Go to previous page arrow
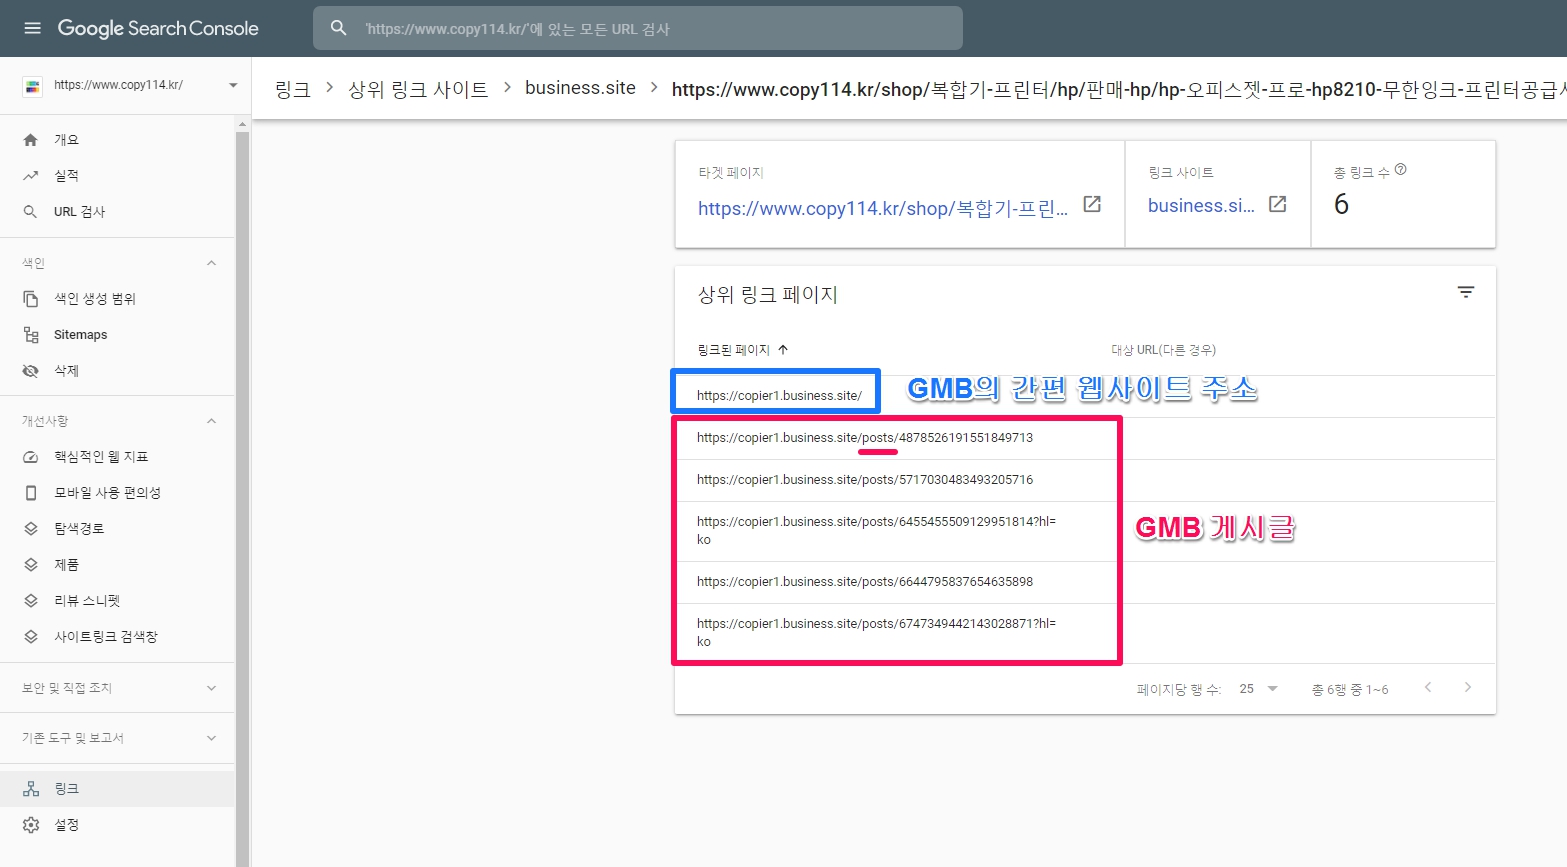1567x867 pixels. pyautogui.click(x=1428, y=687)
